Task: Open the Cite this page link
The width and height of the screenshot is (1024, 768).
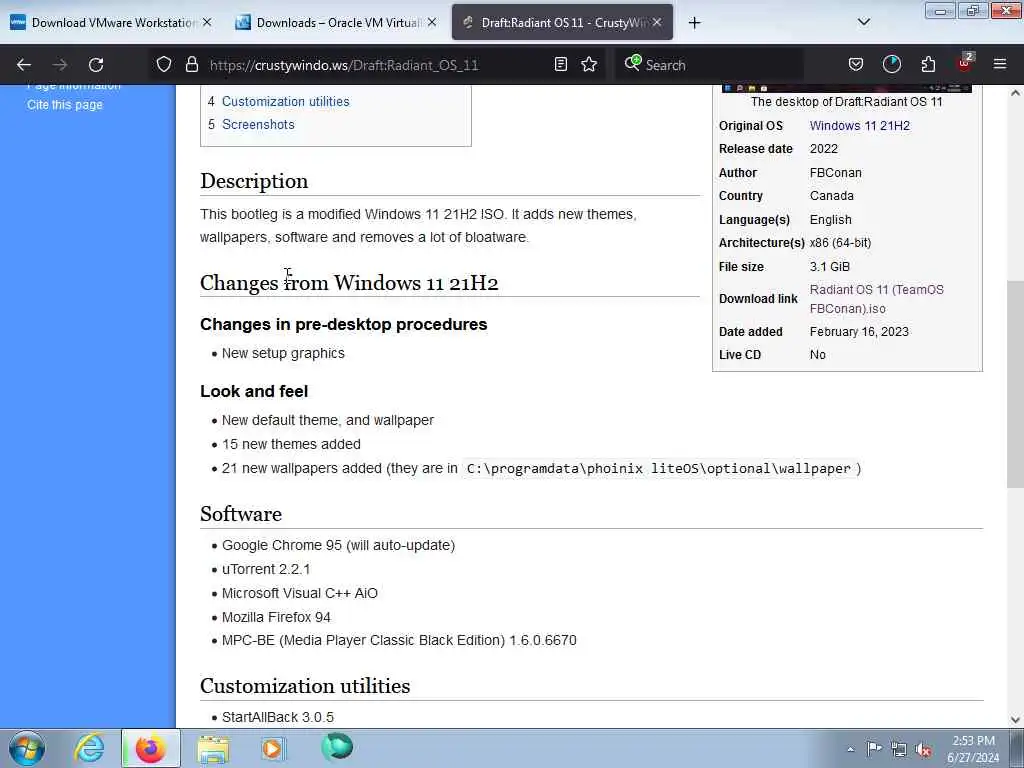Action: click(65, 104)
